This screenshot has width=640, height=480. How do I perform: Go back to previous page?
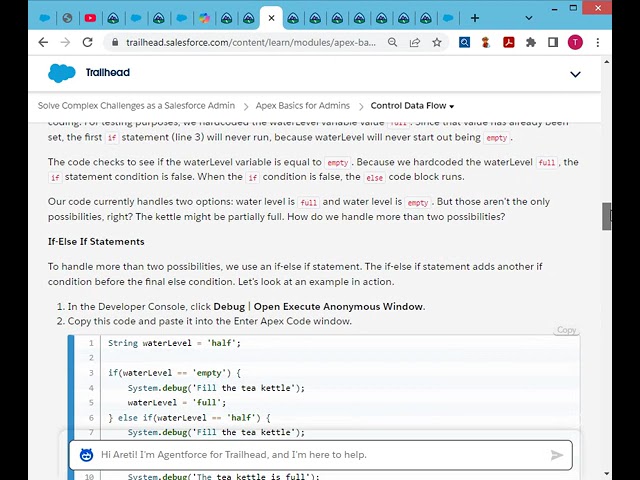pyautogui.click(x=43, y=42)
